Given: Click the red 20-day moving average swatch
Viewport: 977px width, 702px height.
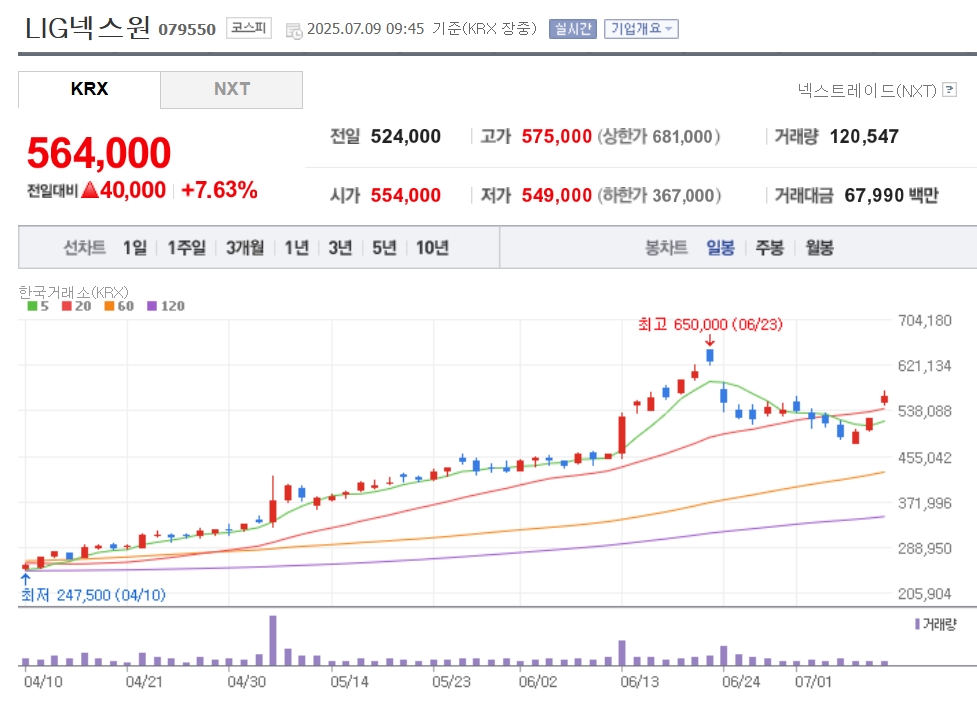Looking at the screenshot, I should 67,306.
